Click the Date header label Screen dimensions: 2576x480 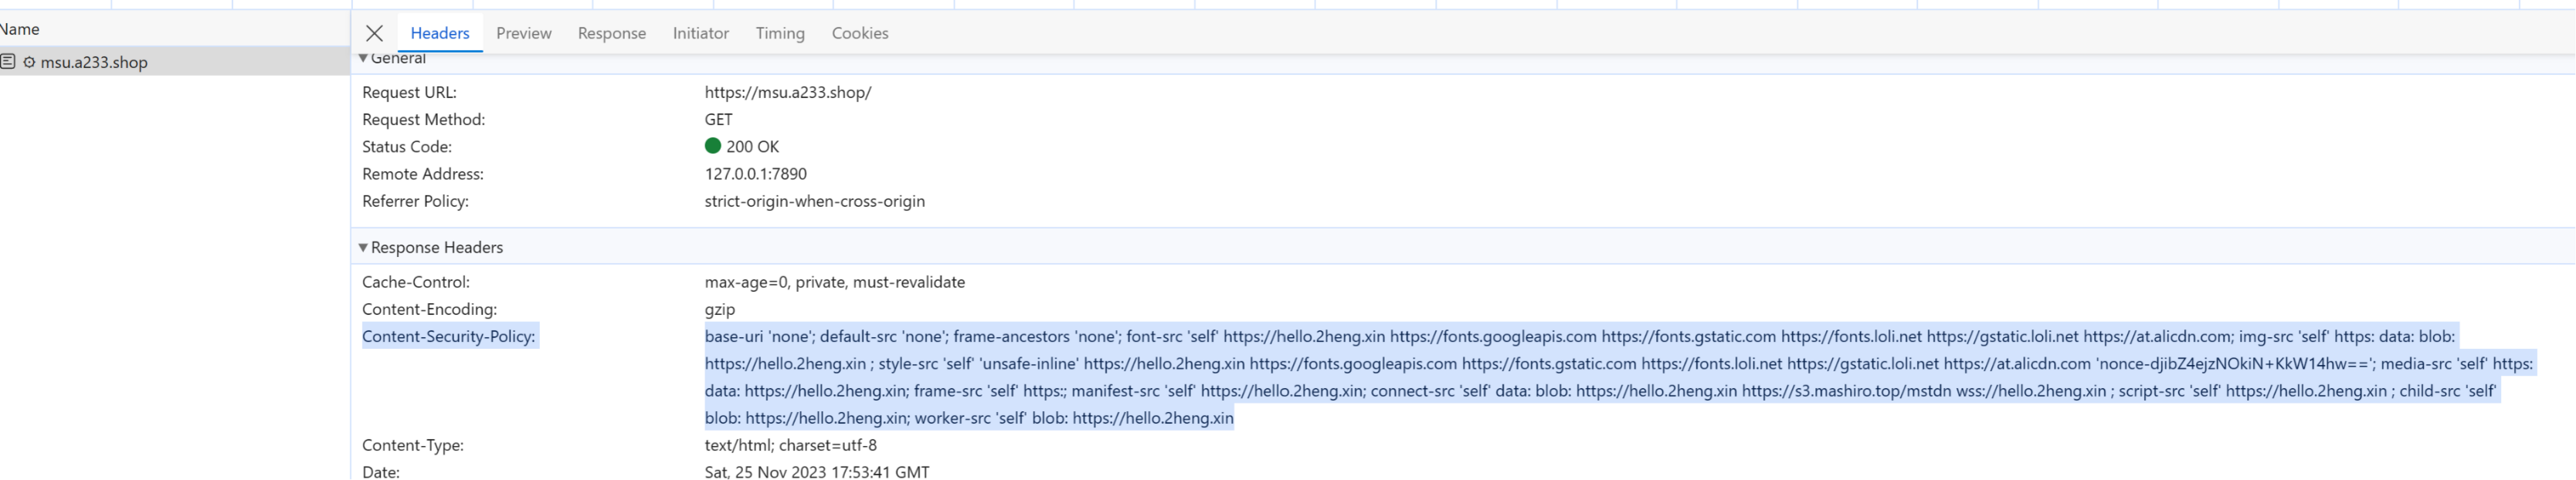380,472
